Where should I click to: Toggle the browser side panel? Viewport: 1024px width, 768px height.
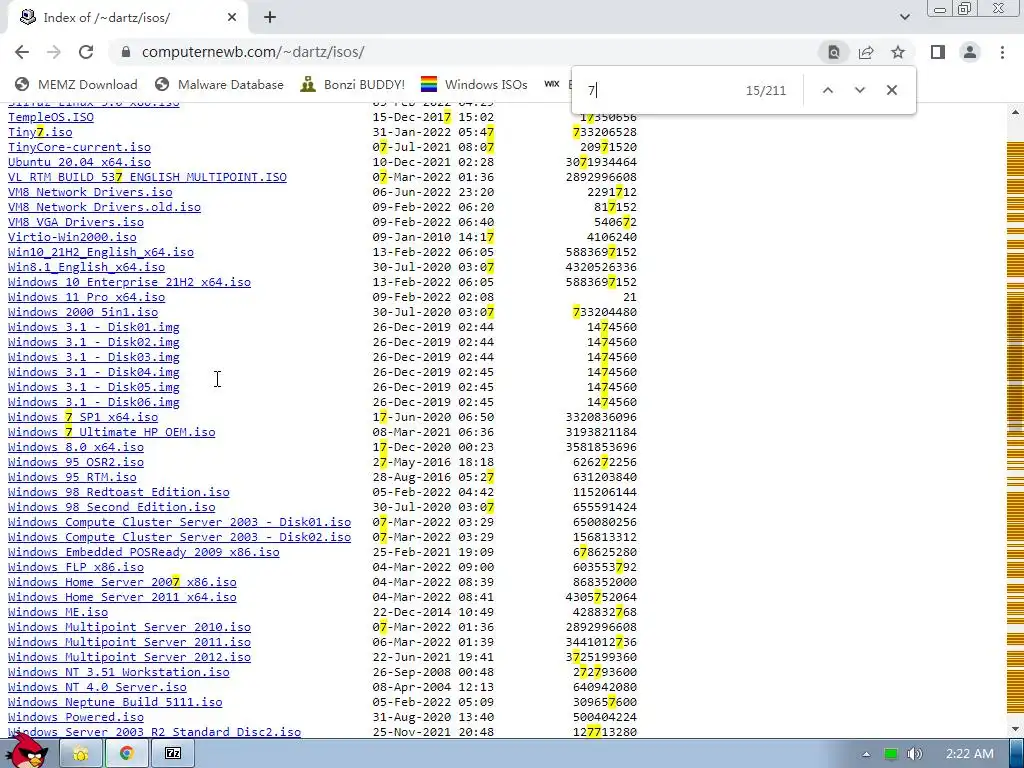938,52
